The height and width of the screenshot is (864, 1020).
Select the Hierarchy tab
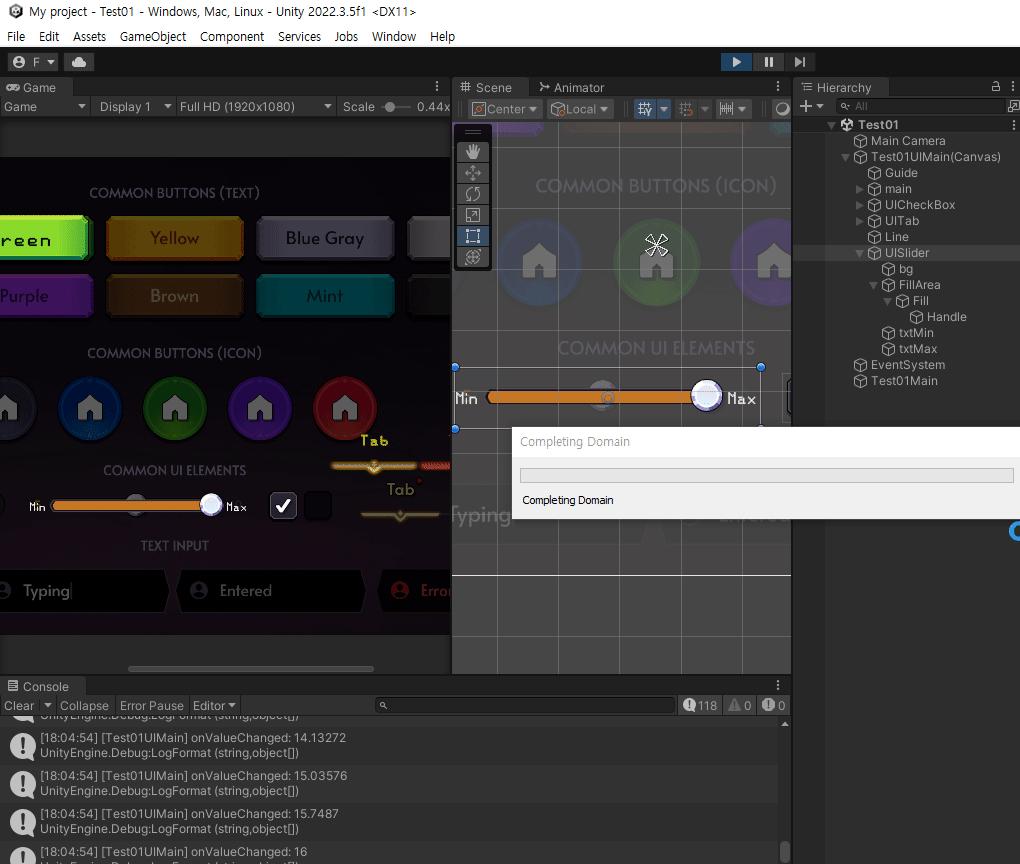click(837, 87)
